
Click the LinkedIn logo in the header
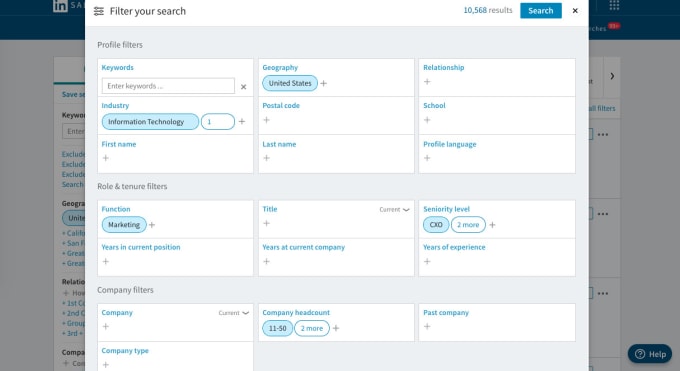point(60,6)
